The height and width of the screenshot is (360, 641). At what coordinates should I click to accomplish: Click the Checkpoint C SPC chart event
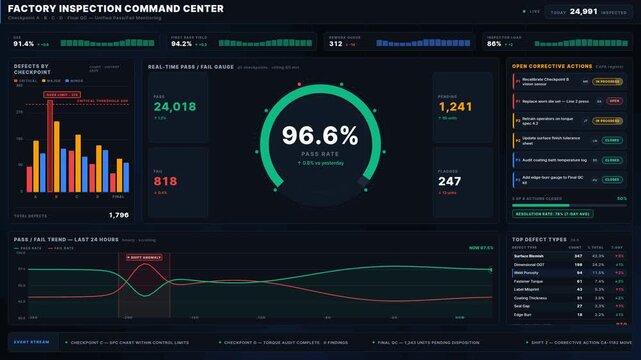[130, 342]
